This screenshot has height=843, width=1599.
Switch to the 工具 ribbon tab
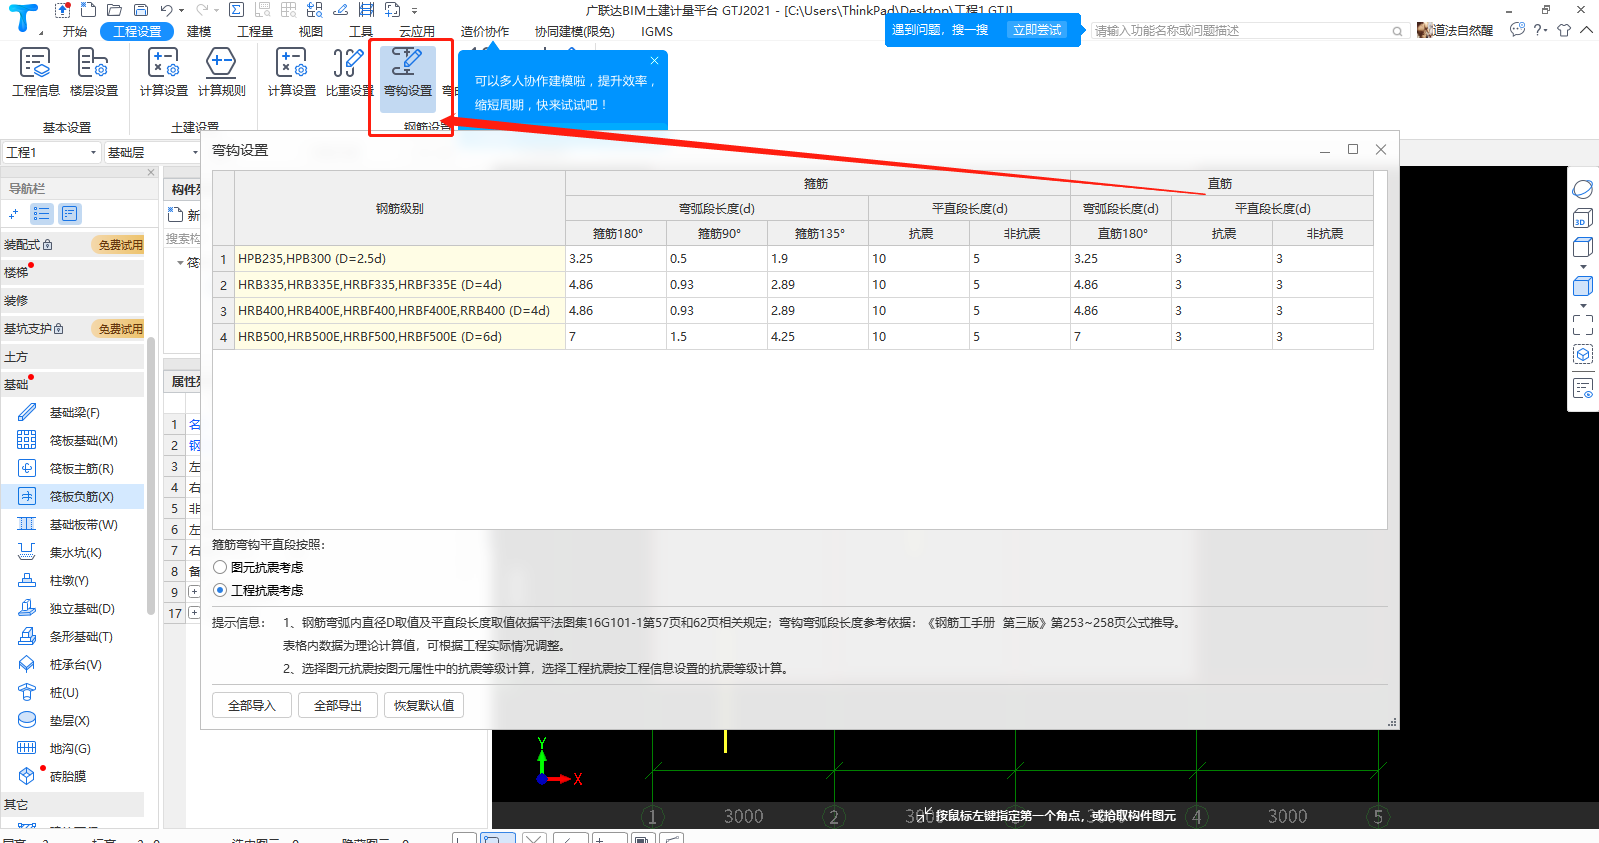(x=361, y=31)
